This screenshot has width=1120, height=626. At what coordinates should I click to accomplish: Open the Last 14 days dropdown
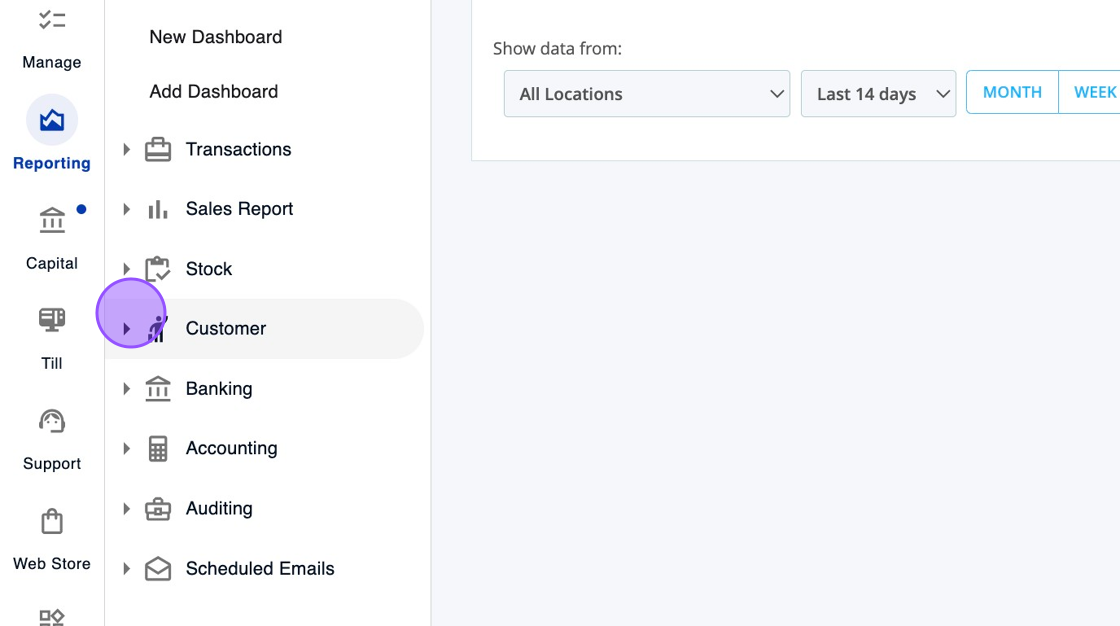878,94
